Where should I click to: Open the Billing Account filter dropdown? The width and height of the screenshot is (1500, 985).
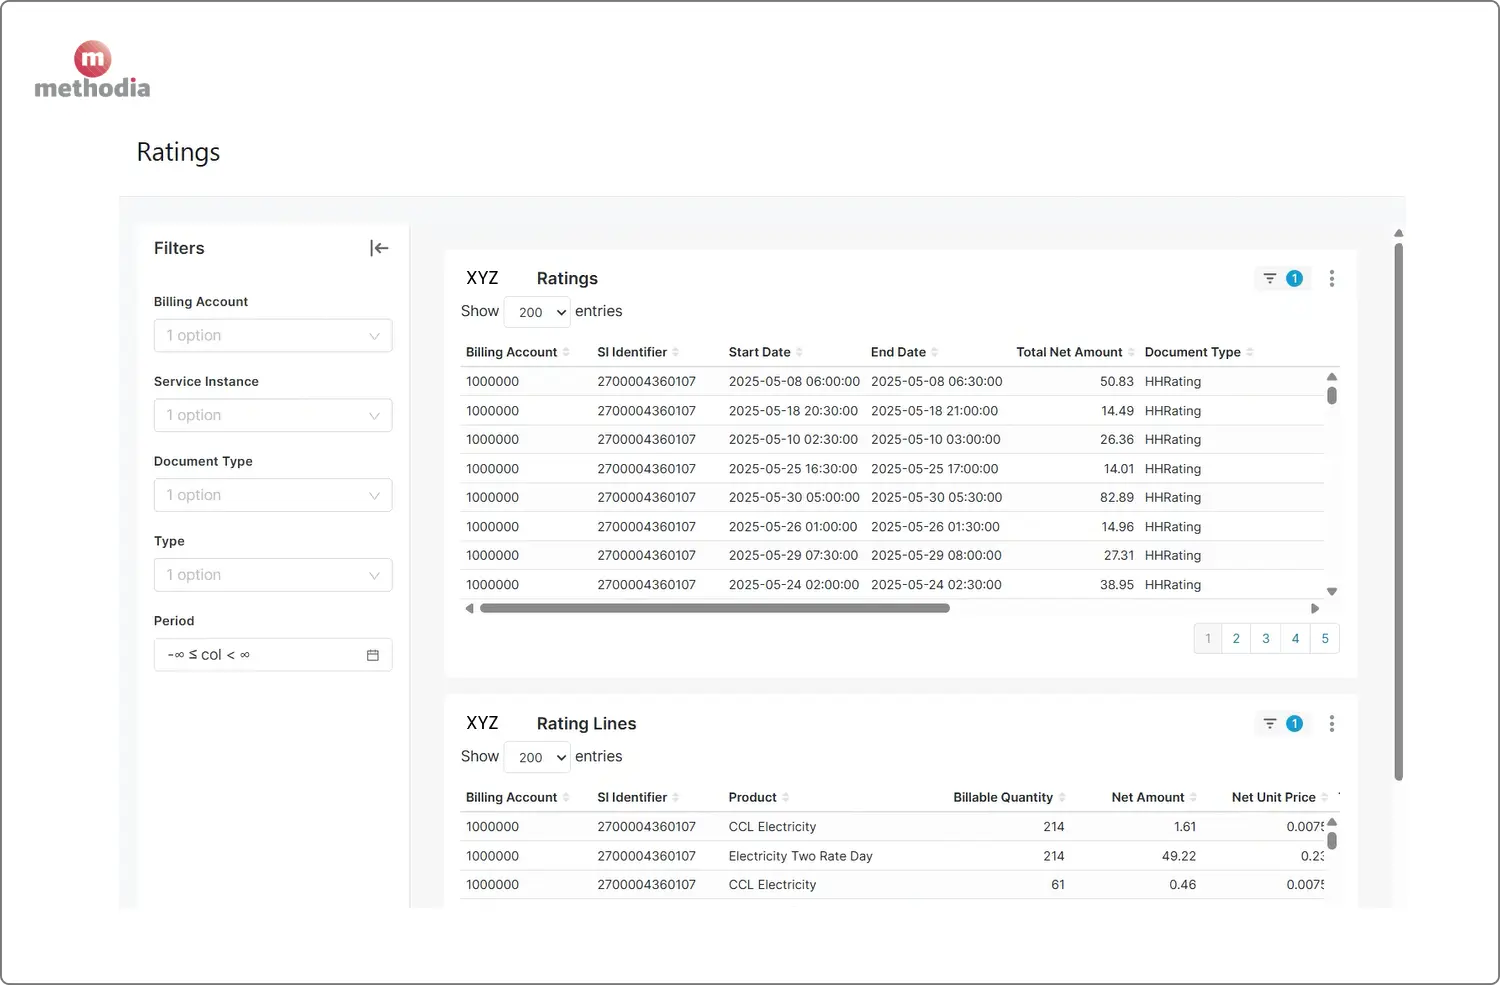tap(273, 335)
